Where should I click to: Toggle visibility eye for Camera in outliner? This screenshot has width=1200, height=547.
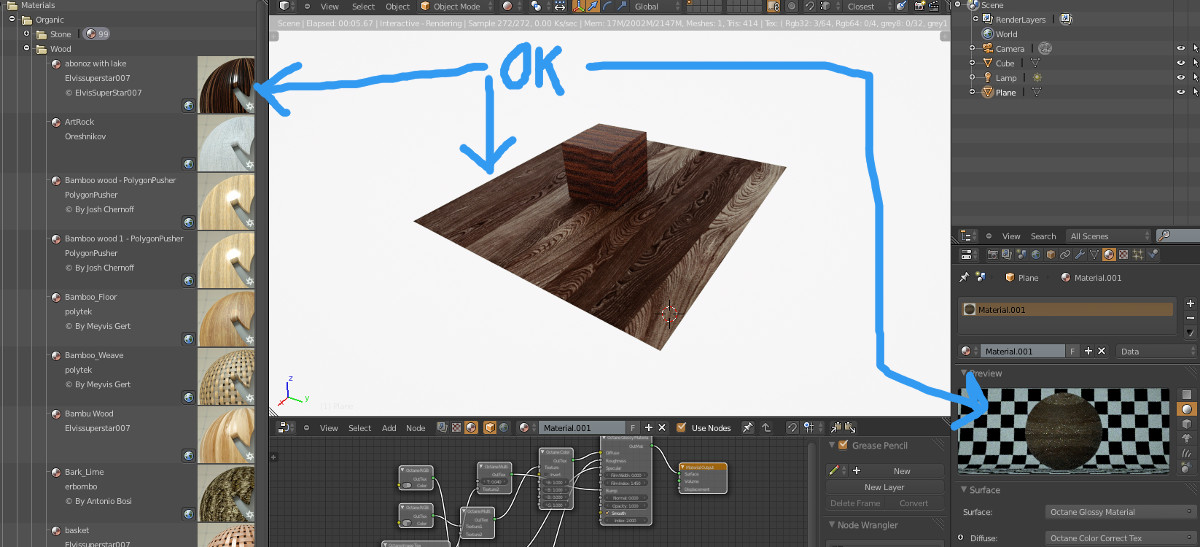[x=1181, y=48]
